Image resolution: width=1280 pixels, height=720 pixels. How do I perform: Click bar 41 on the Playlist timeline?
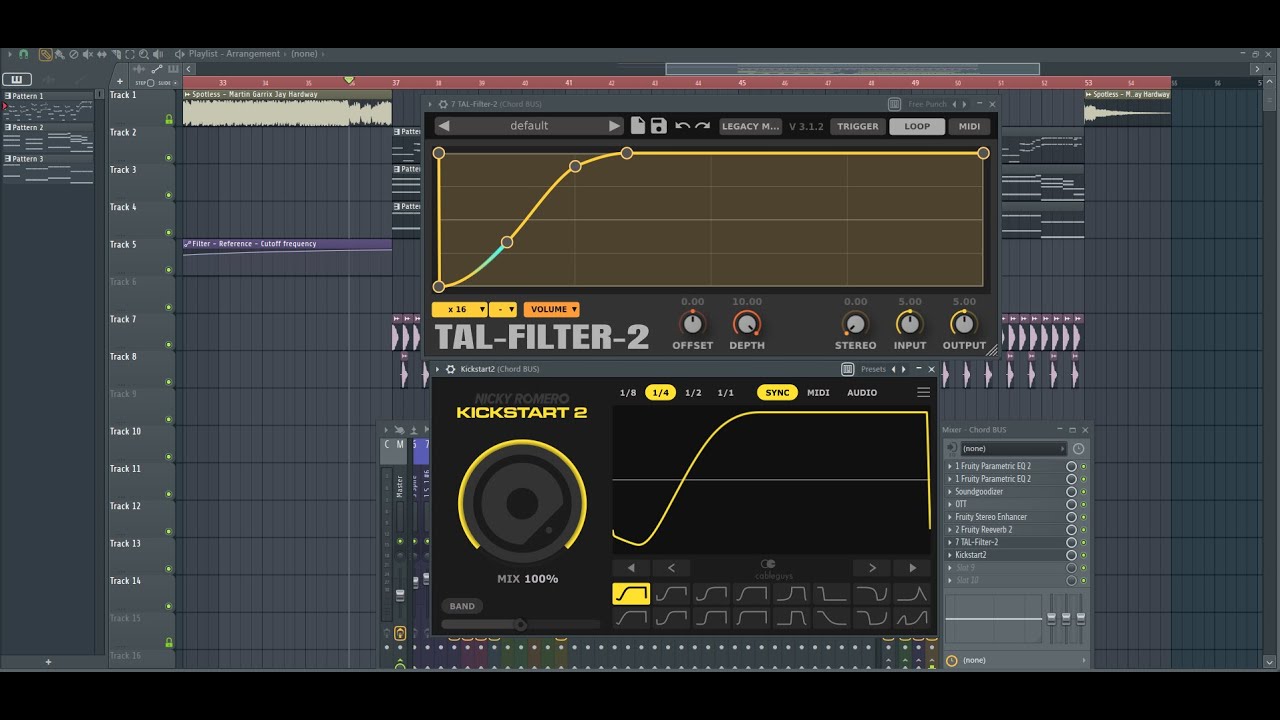569,82
